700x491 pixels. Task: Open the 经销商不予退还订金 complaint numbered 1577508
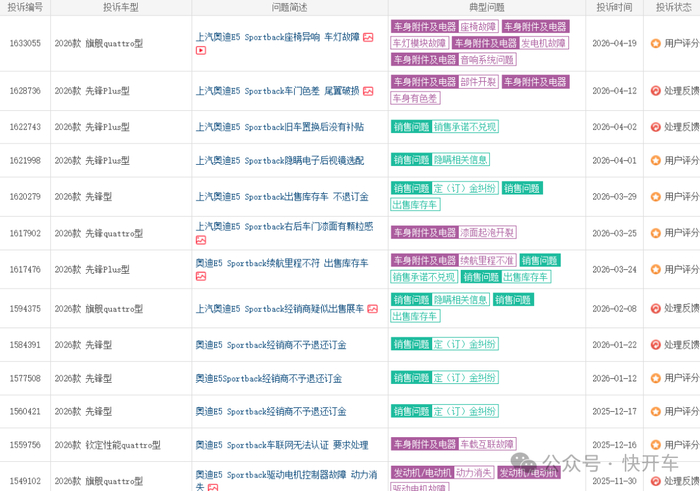[269, 379]
